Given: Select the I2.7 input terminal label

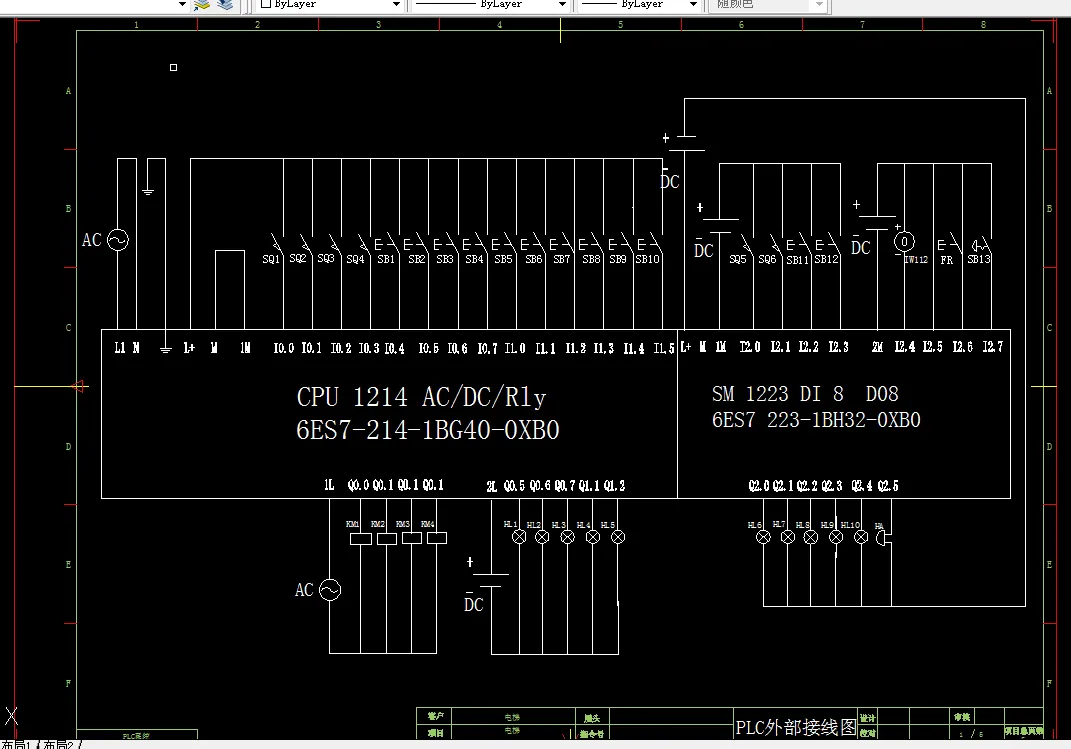Looking at the screenshot, I should (993, 348).
